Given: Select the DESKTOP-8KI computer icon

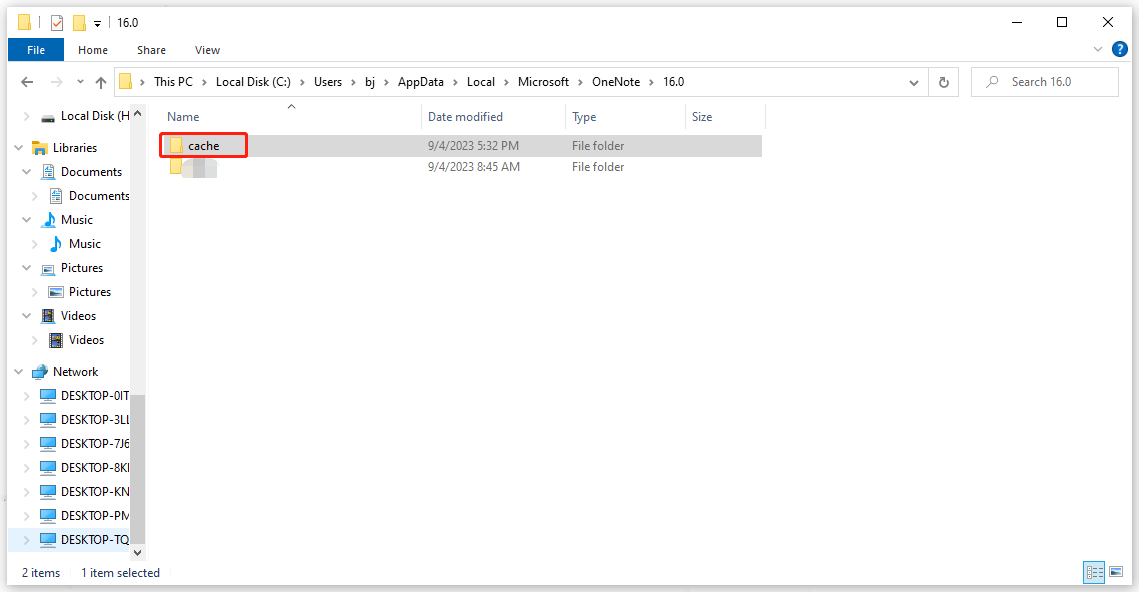Looking at the screenshot, I should coord(48,468).
